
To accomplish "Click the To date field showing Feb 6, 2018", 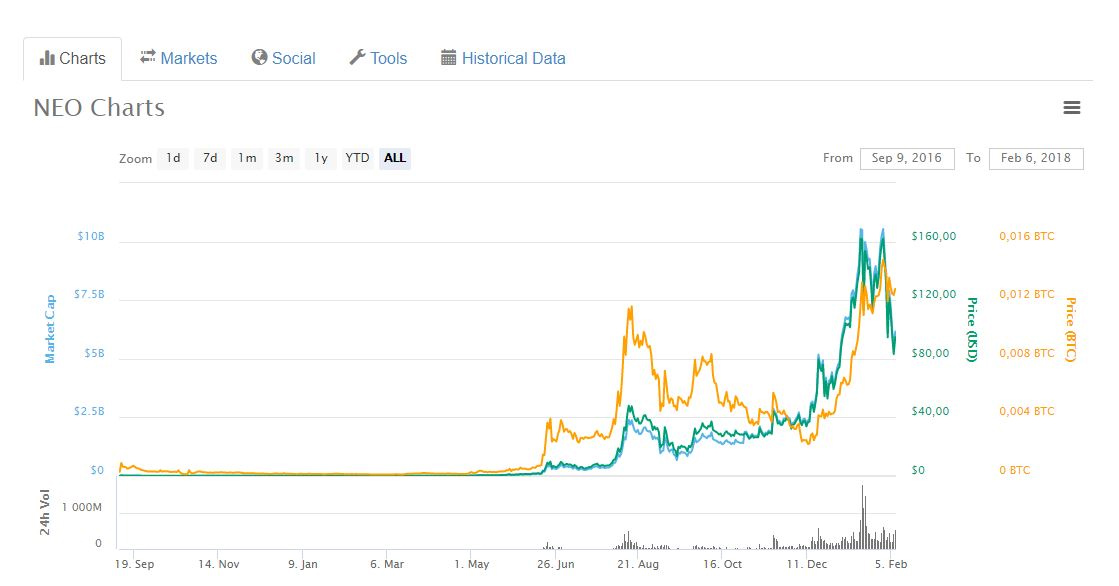I will coord(1035,158).
